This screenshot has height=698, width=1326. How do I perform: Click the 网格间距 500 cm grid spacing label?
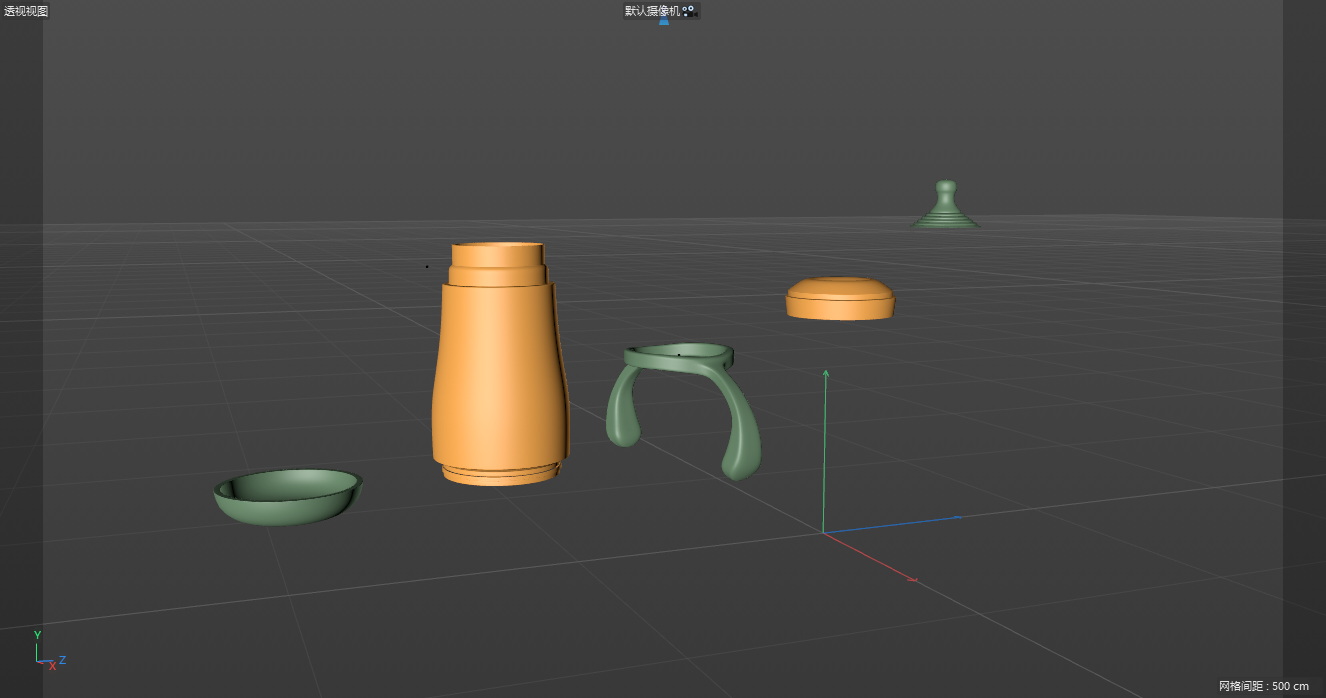(1263, 686)
